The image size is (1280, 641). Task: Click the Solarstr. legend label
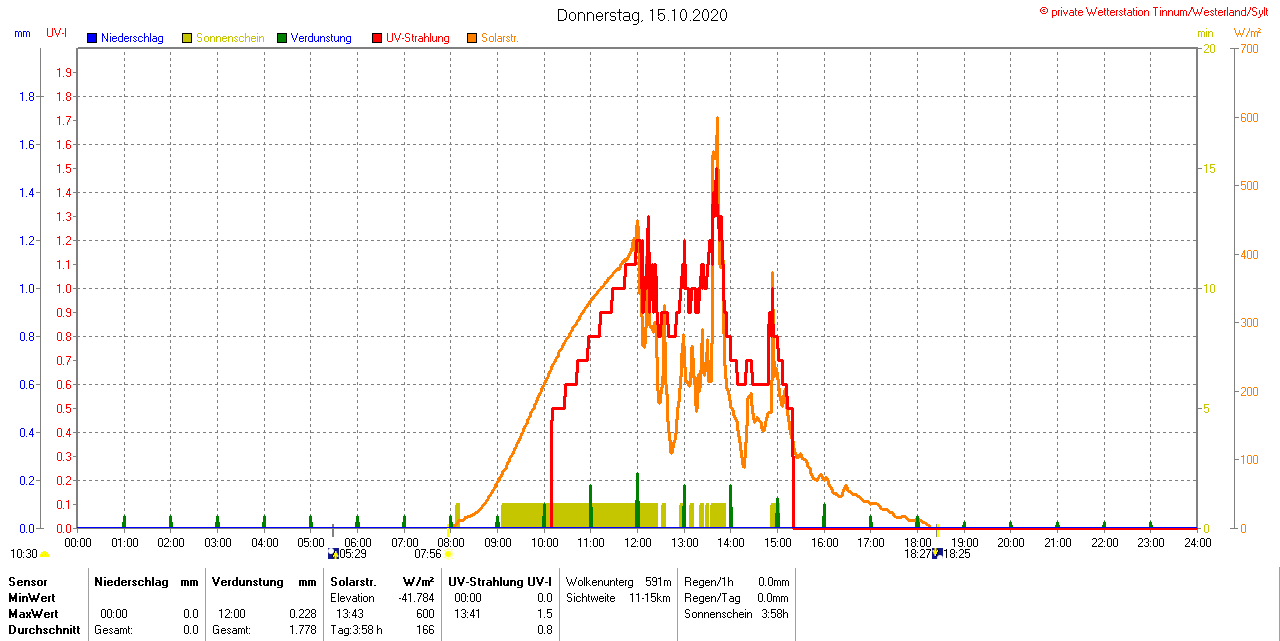[499, 38]
